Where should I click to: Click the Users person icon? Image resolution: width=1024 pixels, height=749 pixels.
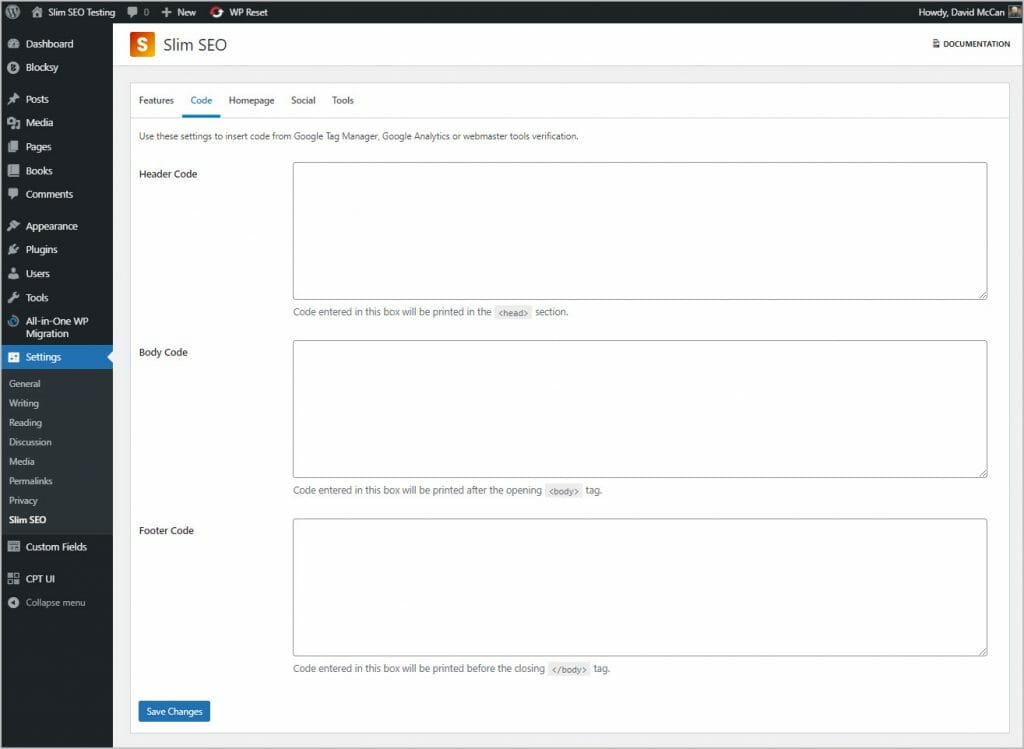pos(13,274)
